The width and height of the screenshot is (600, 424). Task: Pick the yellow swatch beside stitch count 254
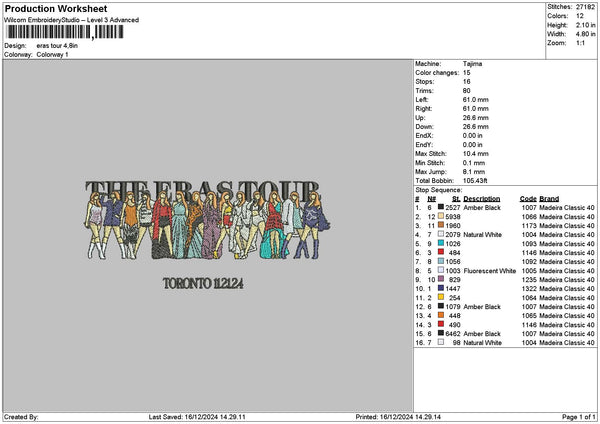(x=441, y=297)
